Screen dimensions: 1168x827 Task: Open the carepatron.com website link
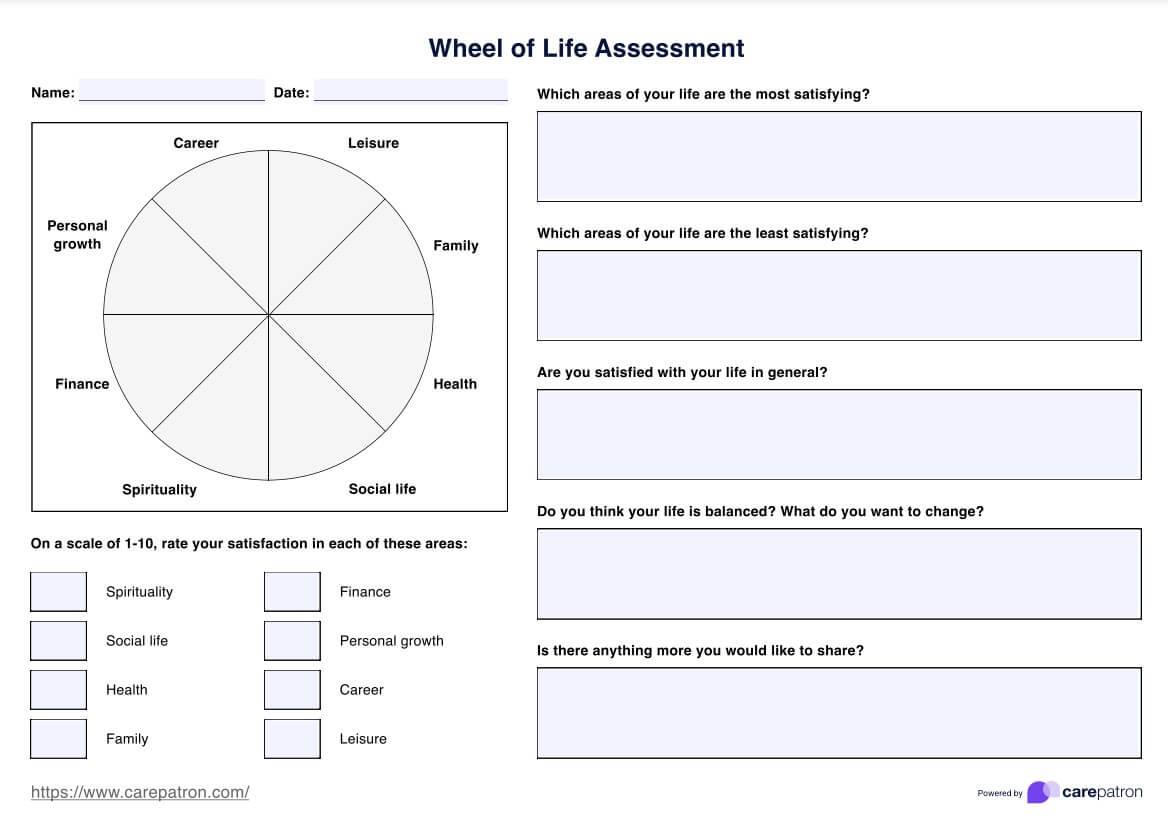tap(140, 792)
